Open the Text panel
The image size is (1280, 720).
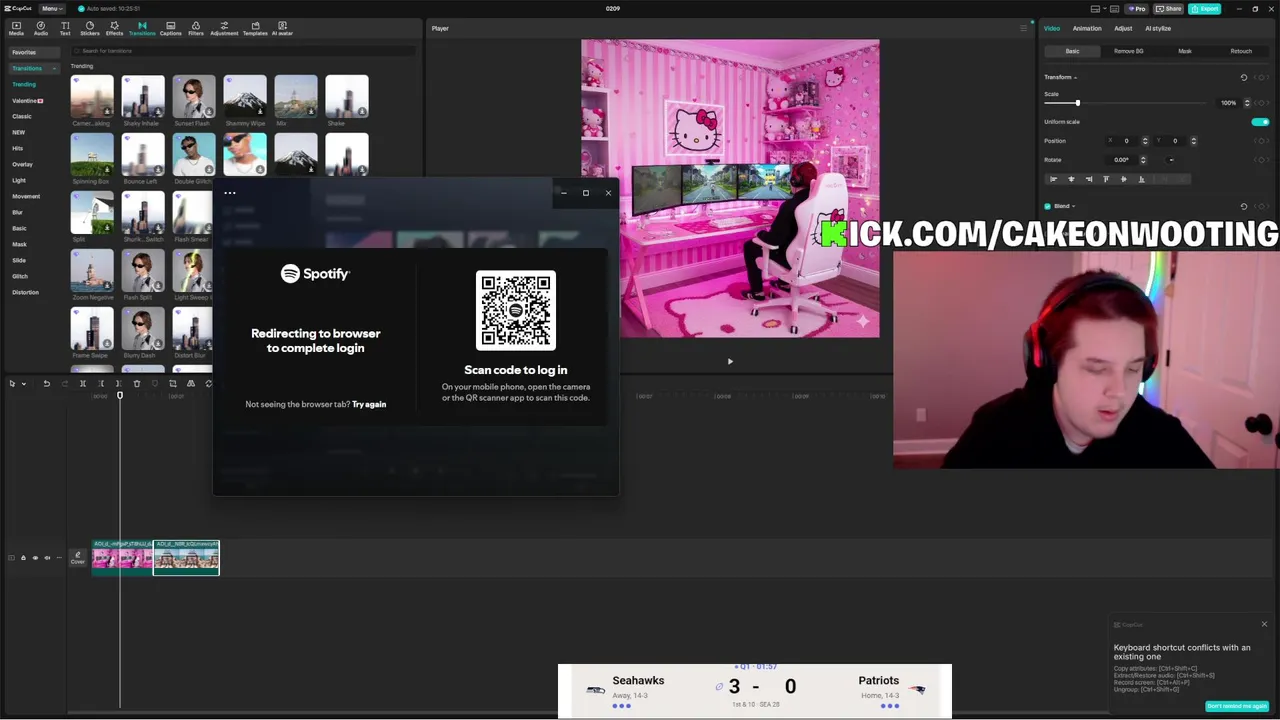[x=65, y=28]
